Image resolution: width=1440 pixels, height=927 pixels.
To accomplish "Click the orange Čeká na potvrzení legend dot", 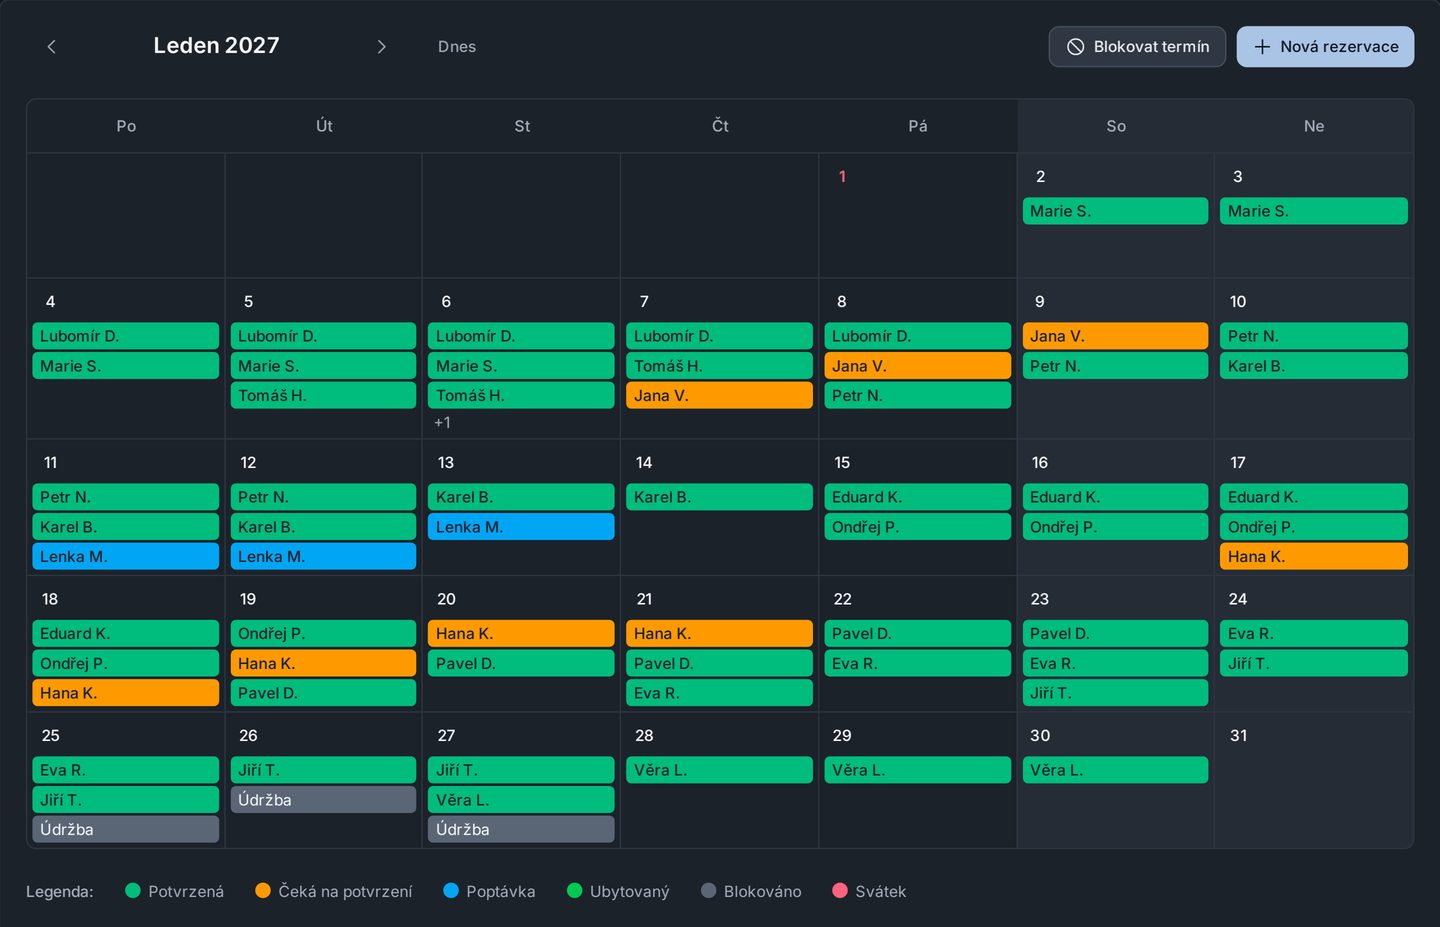I will [x=263, y=891].
